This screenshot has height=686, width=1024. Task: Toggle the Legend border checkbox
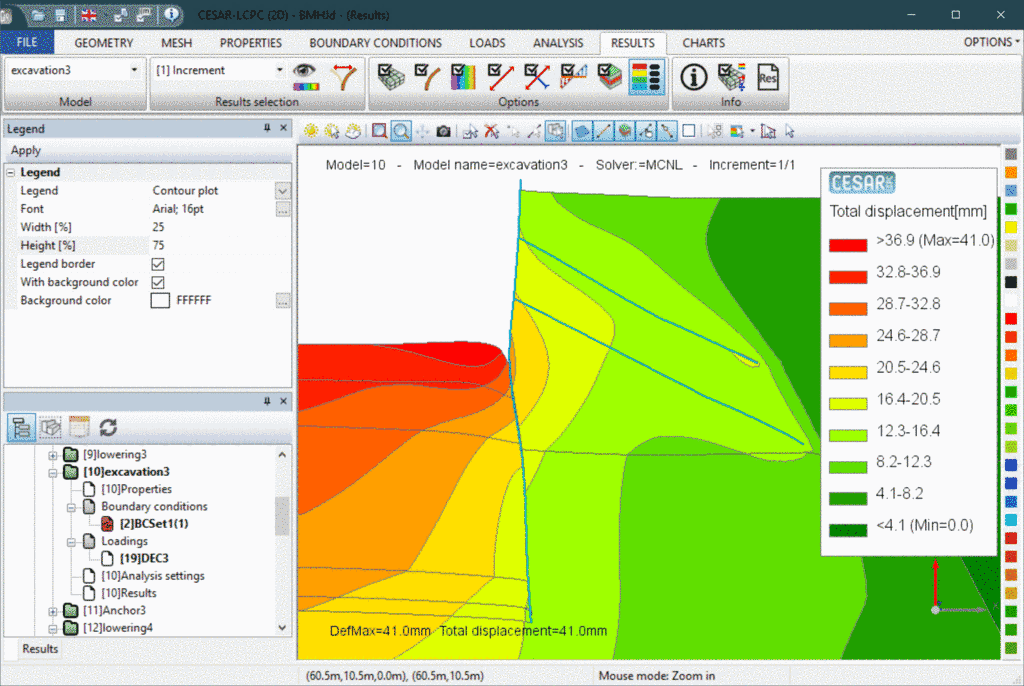pos(158,264)
